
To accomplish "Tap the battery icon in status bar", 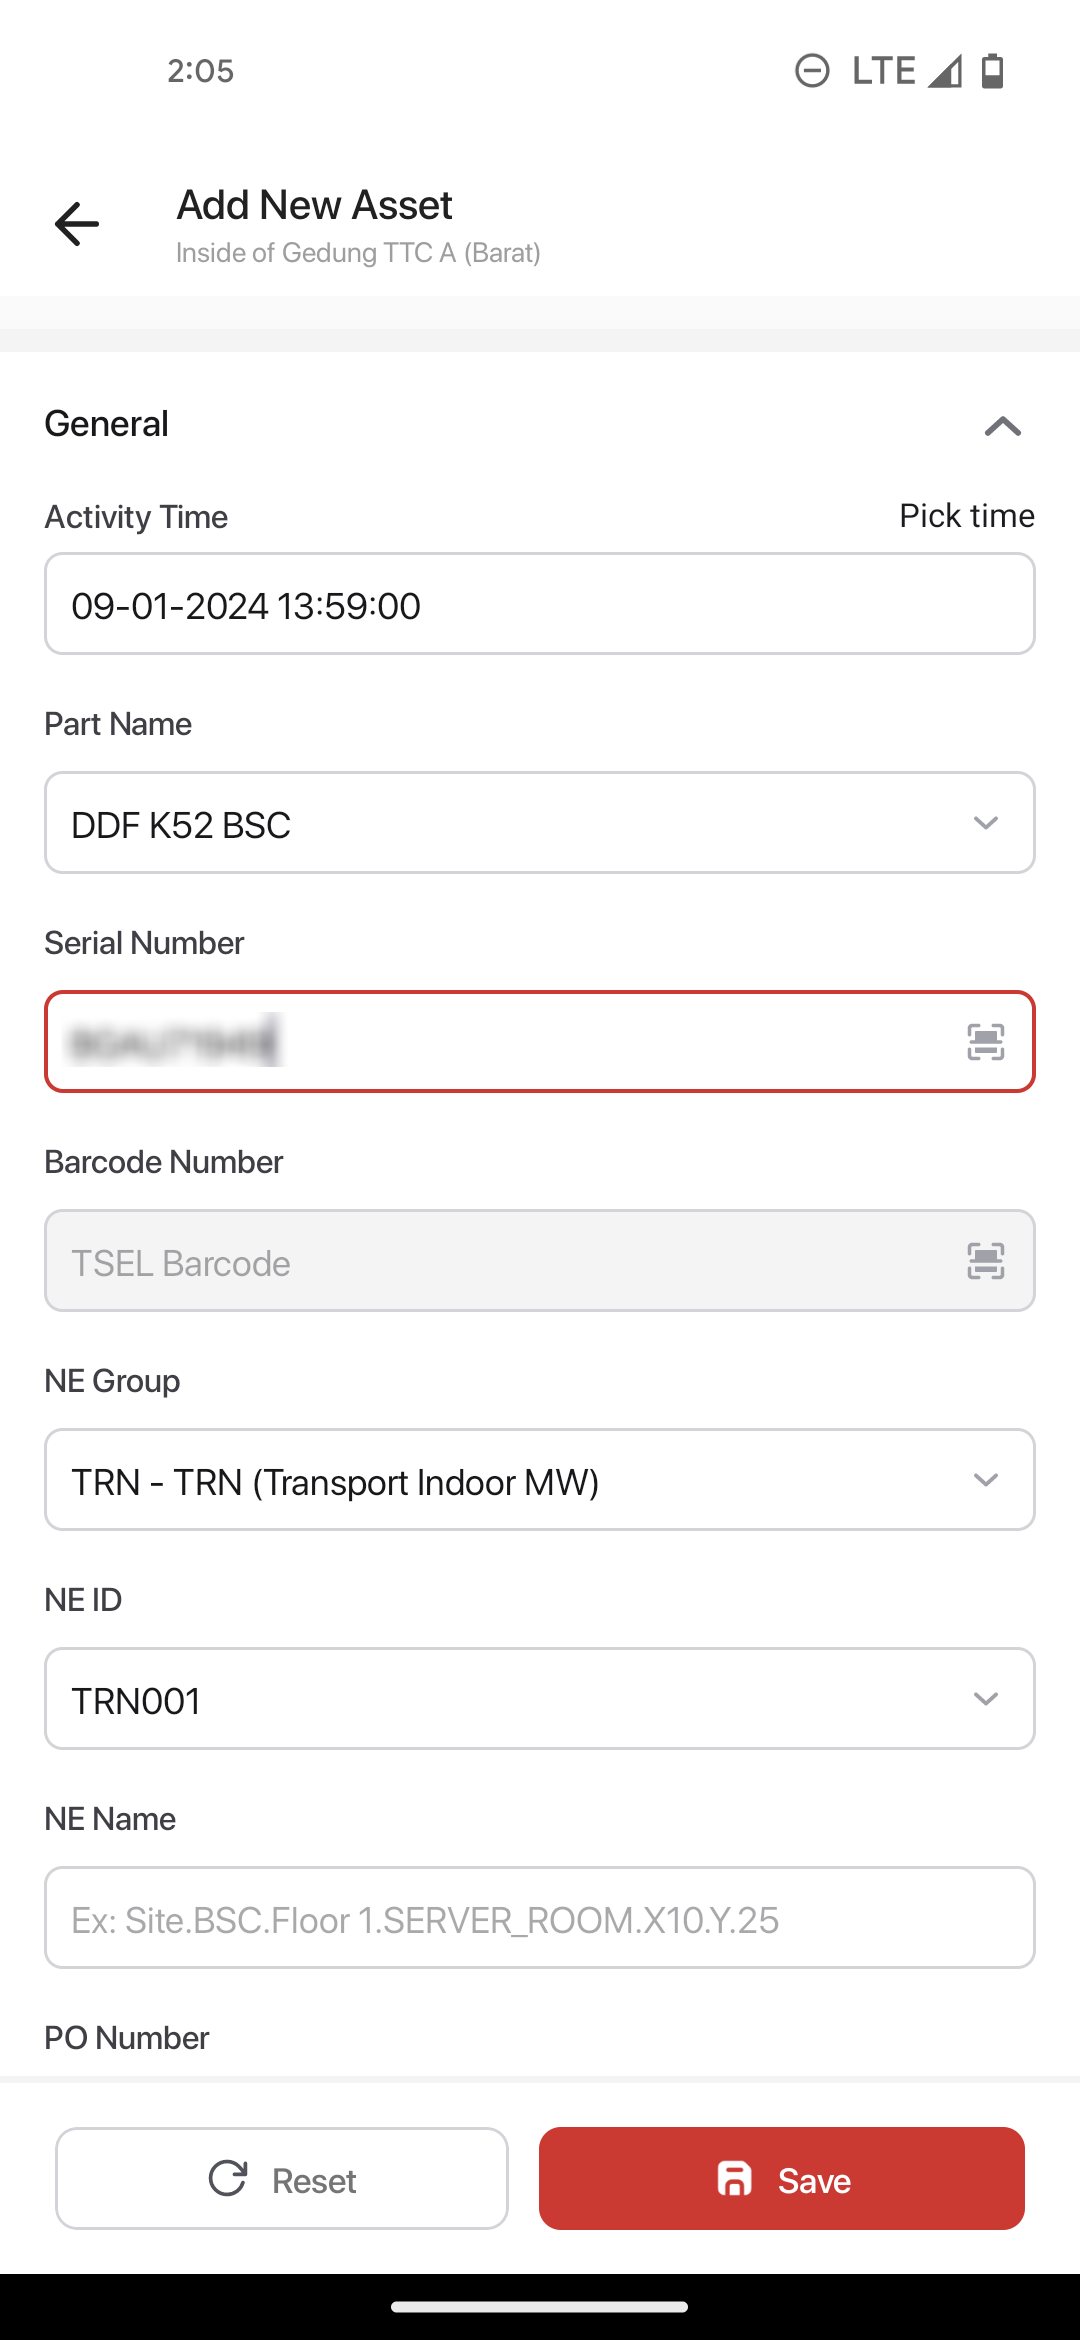I will click(x=992, y=71).
